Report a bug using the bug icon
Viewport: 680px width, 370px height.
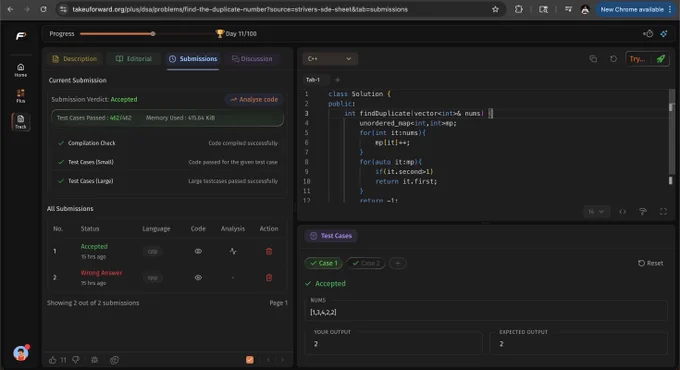click(x=94, y=360)
